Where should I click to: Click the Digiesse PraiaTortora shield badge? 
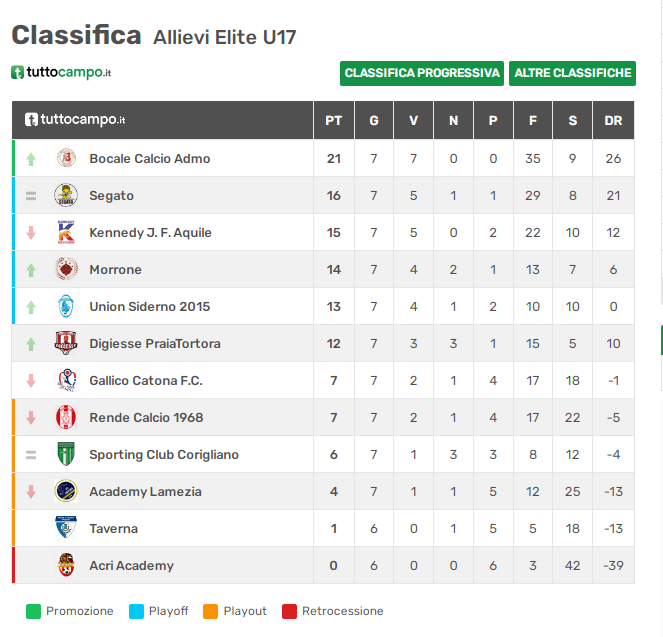pyautogui.click(x=66, y=343)
